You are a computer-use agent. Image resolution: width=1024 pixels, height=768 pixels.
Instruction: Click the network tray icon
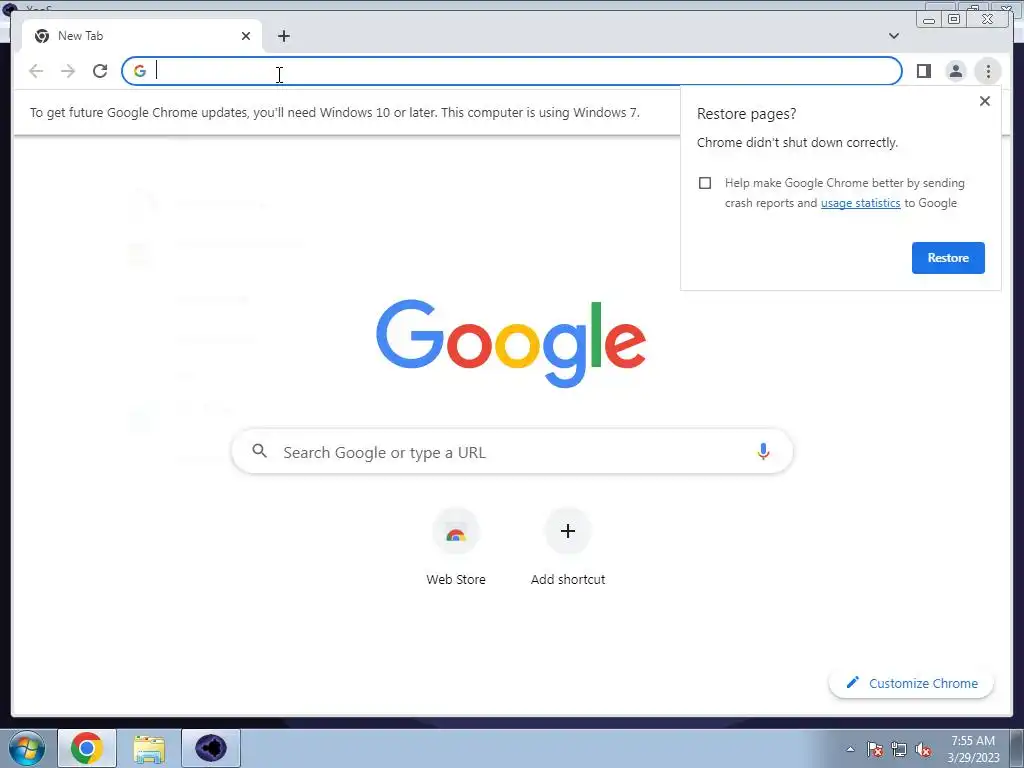899,749
